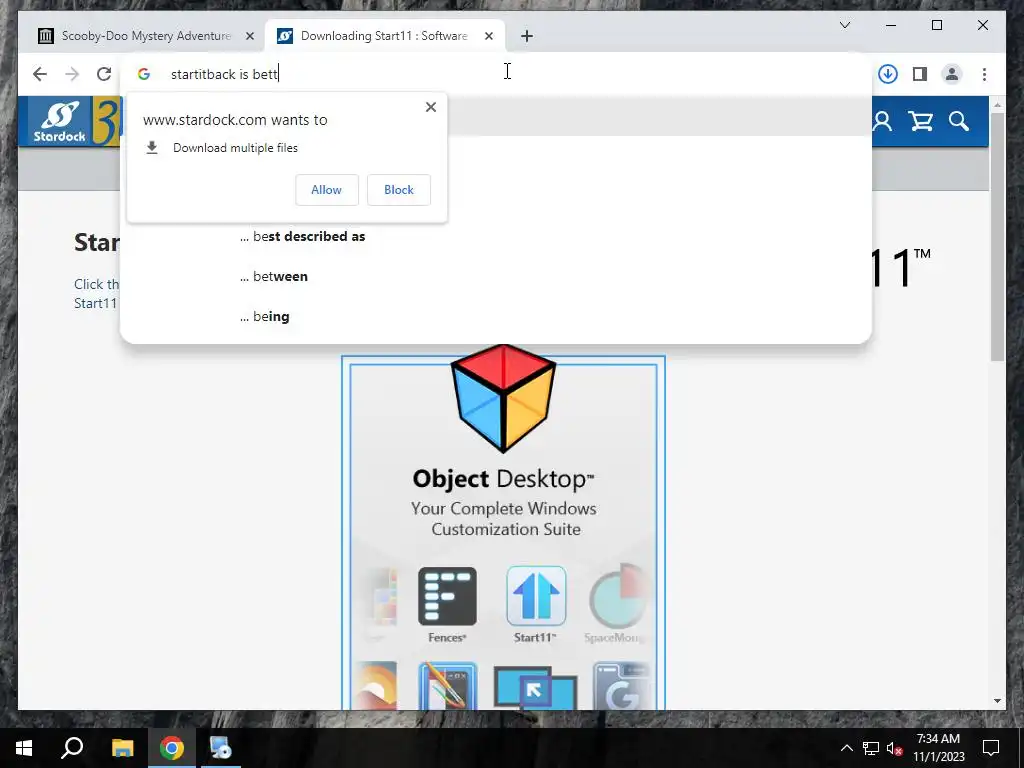Viewport: 1024px width, 768px height.
Task: Open Windows taskbar search
Action: (x=72, y=748)
